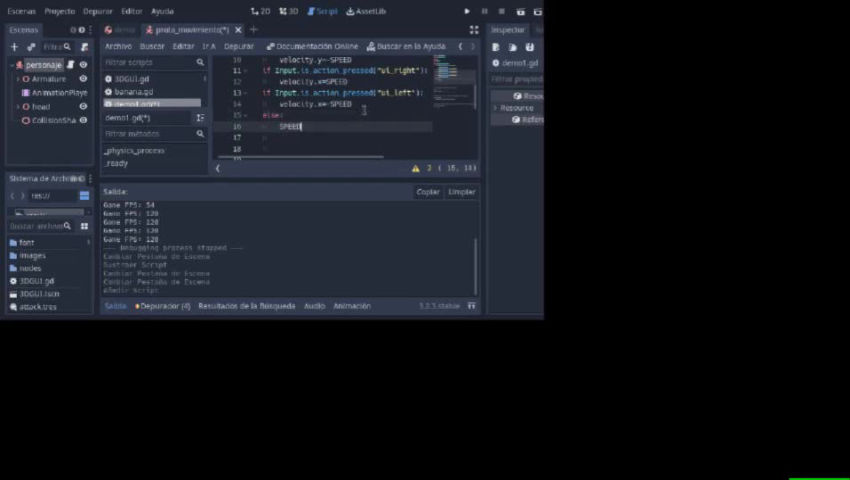Switch to 2D workspace
Screen dimensions: 850x480
click(x=261, y=11)
